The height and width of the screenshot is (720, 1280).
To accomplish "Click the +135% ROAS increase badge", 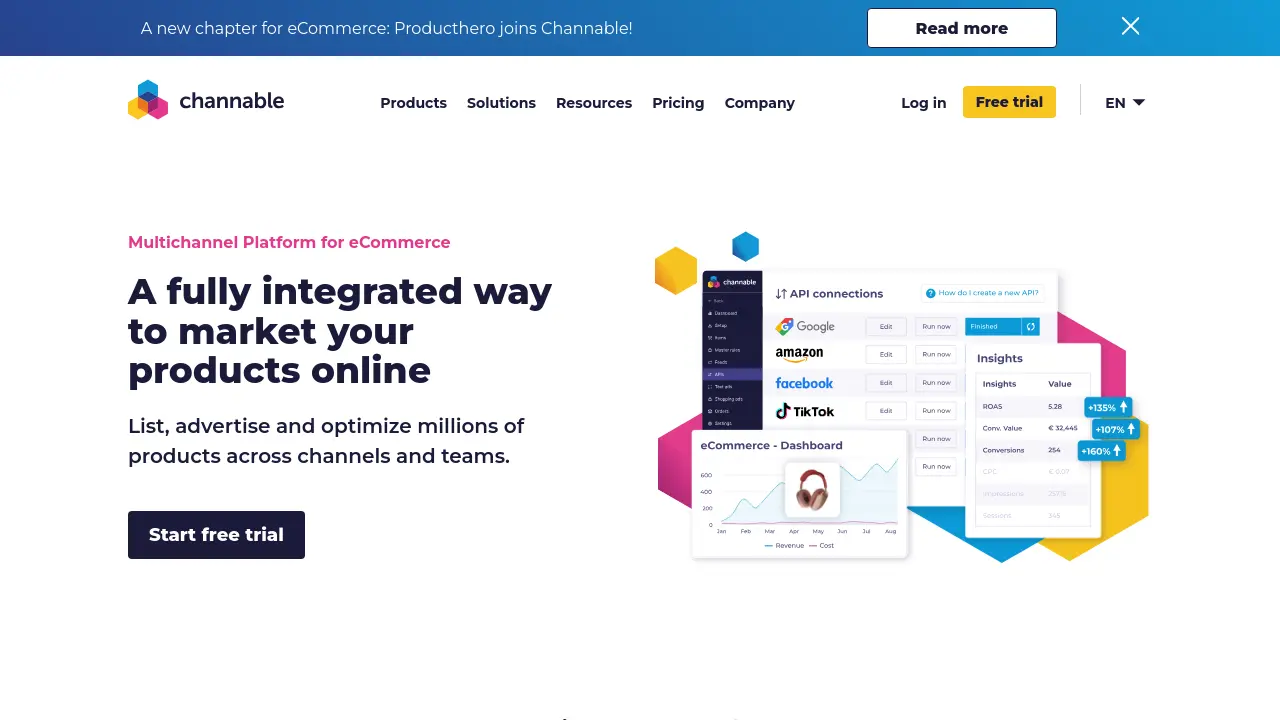I will coord(1108,407).
